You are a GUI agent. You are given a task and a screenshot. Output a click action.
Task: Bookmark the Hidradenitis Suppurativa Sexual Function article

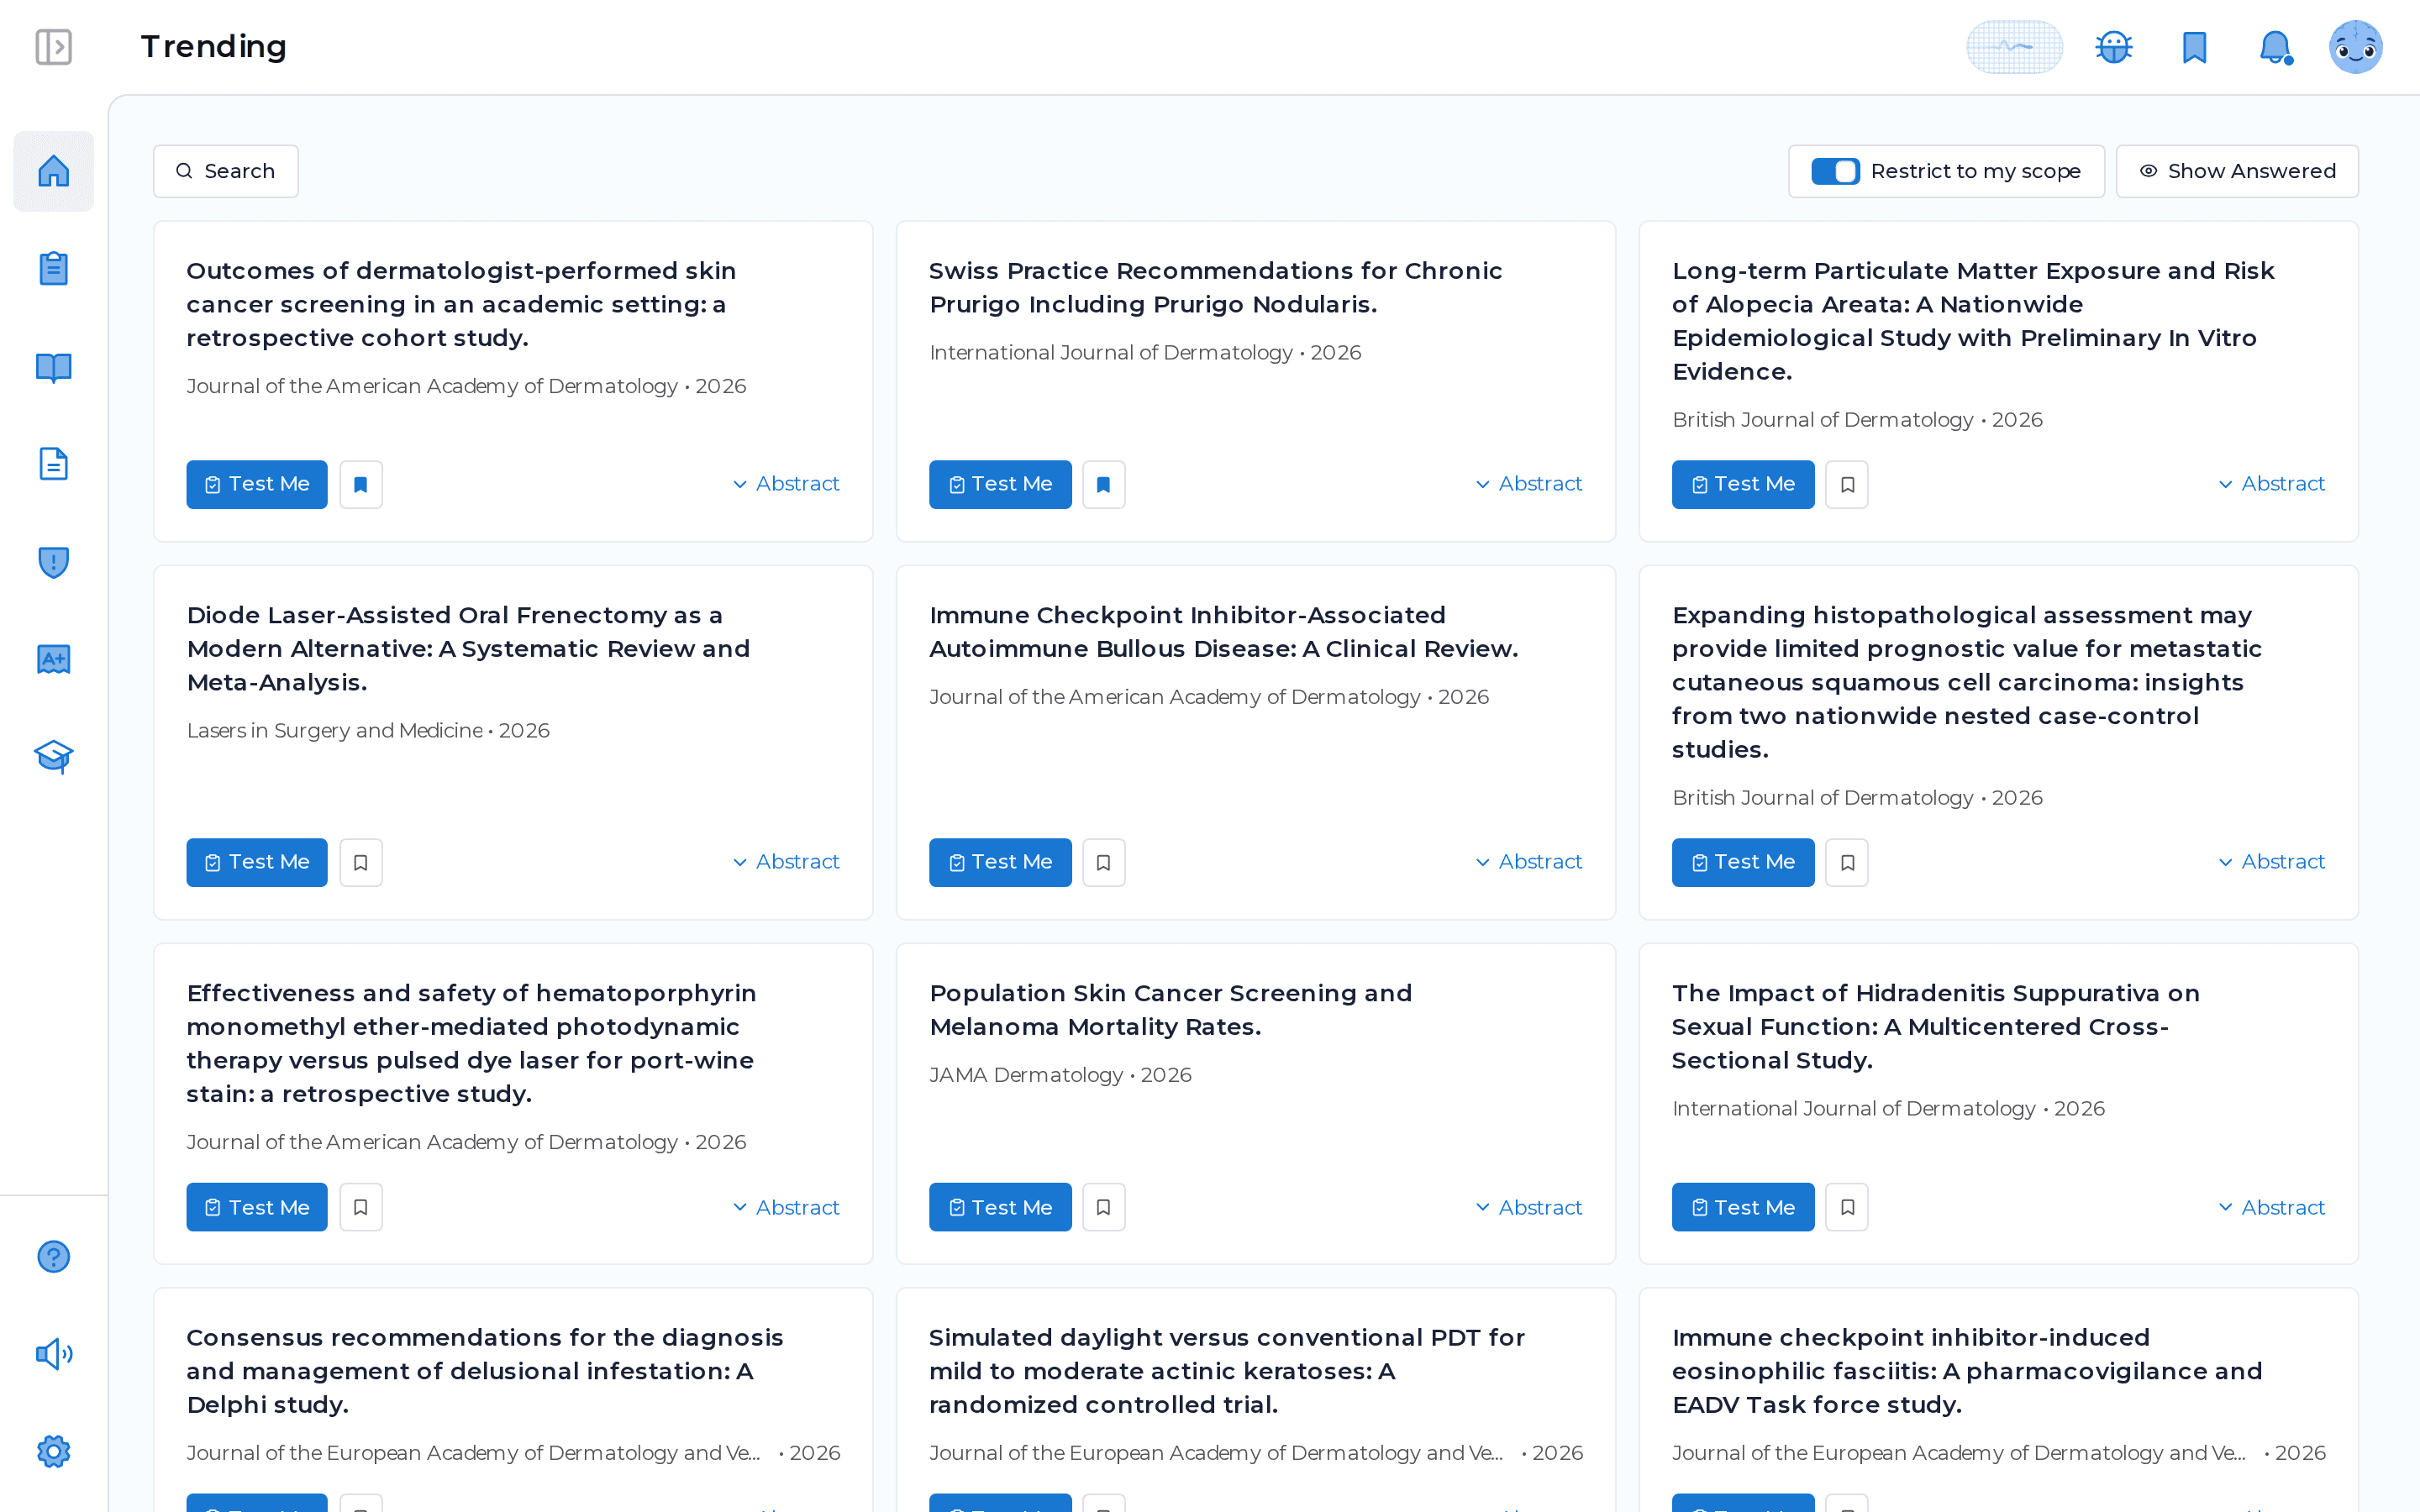[1847, 1207]
